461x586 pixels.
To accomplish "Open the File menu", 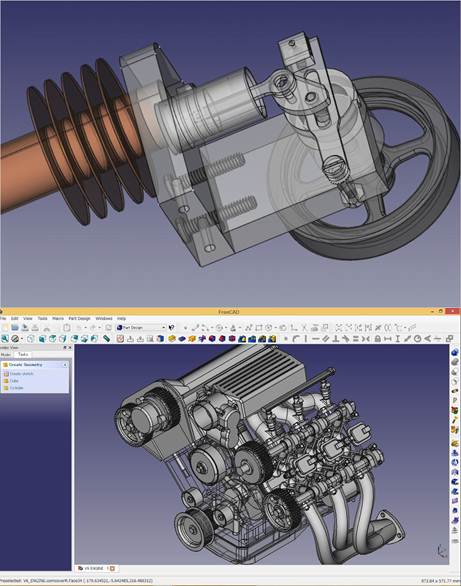I will 3,318.
